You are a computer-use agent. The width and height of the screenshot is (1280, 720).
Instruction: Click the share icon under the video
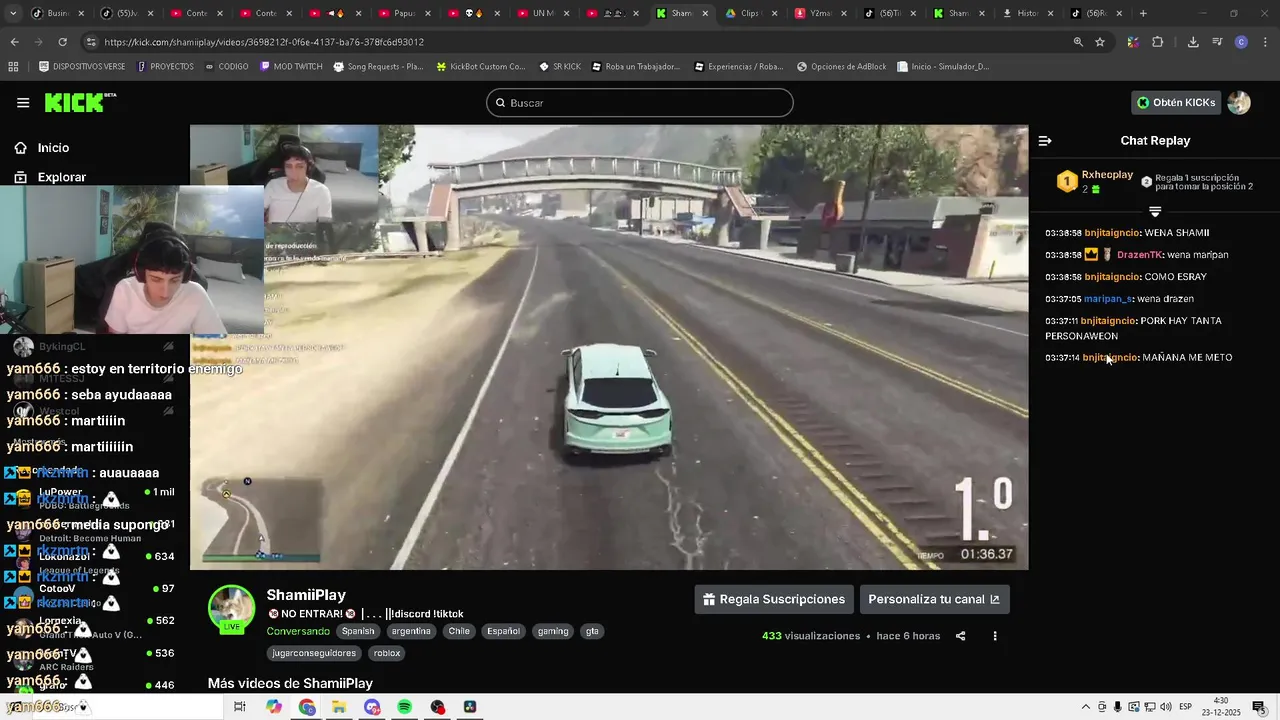960,636
